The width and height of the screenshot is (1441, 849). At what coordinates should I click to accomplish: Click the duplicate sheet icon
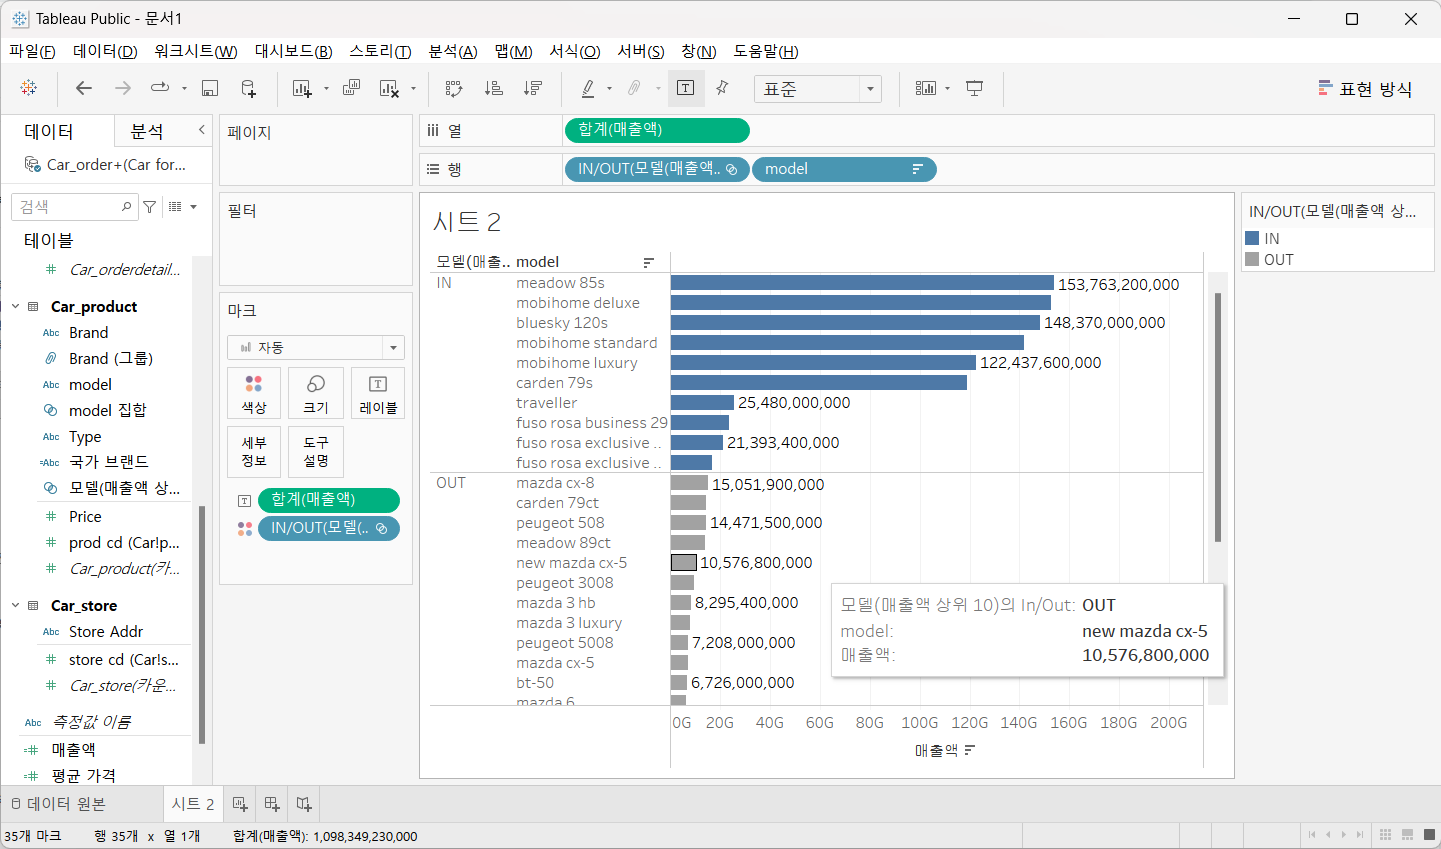351,88
